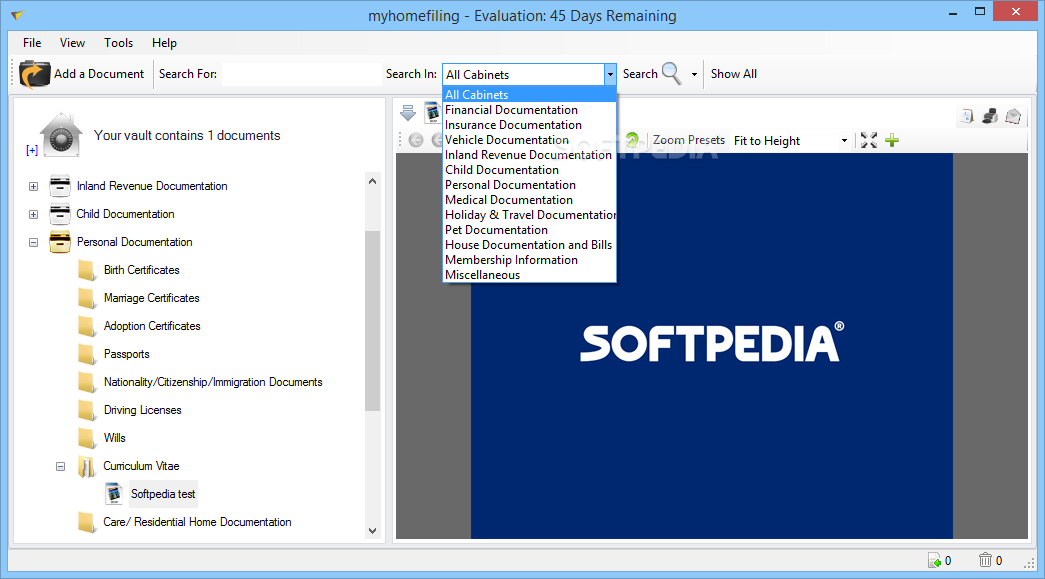
Task: Select All Cabinets in the dropdown list
Action: coord(529,95)
